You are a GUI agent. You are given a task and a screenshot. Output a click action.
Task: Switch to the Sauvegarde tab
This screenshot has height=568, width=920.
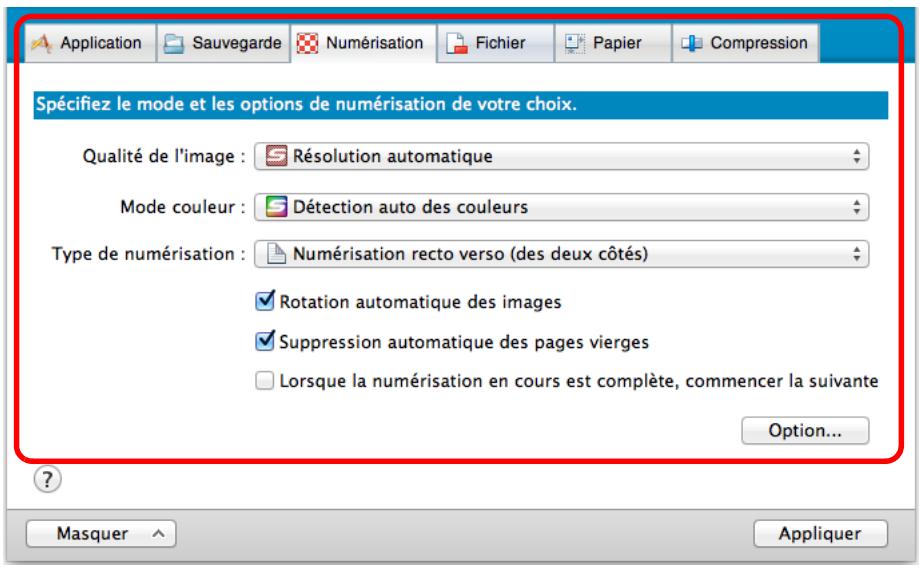(x=223, y=44)
